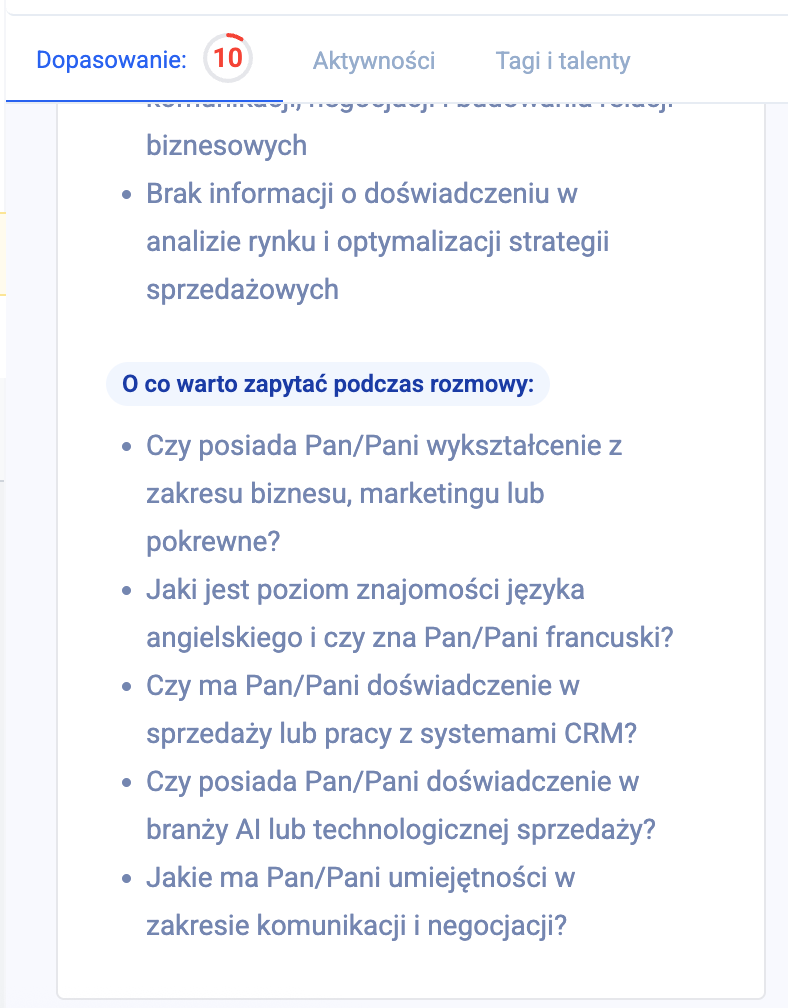Viewport: 788px width, 1008px height.
Task: Open the Dopasowanie tab
Action: 111,60
